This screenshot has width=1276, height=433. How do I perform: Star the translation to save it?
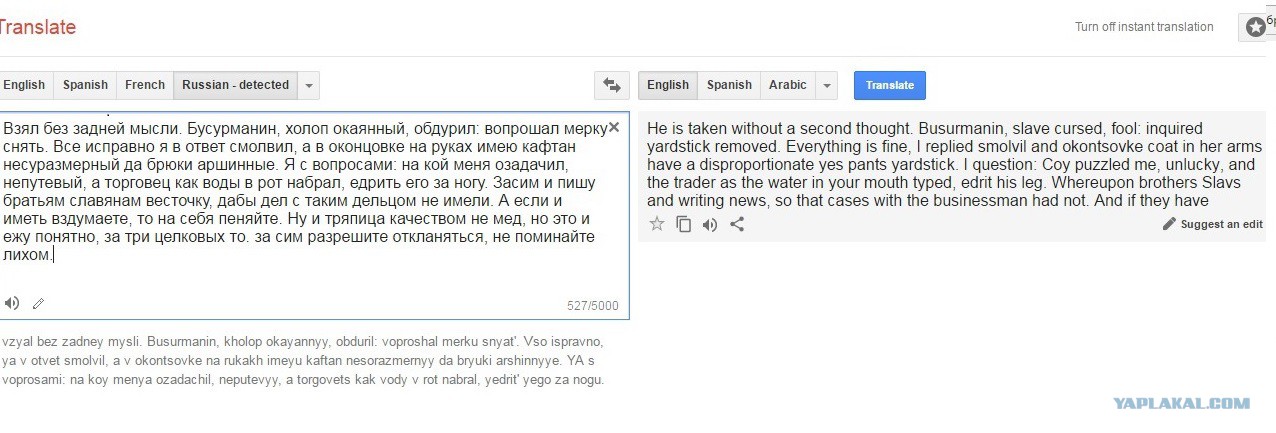click(657, 224)
